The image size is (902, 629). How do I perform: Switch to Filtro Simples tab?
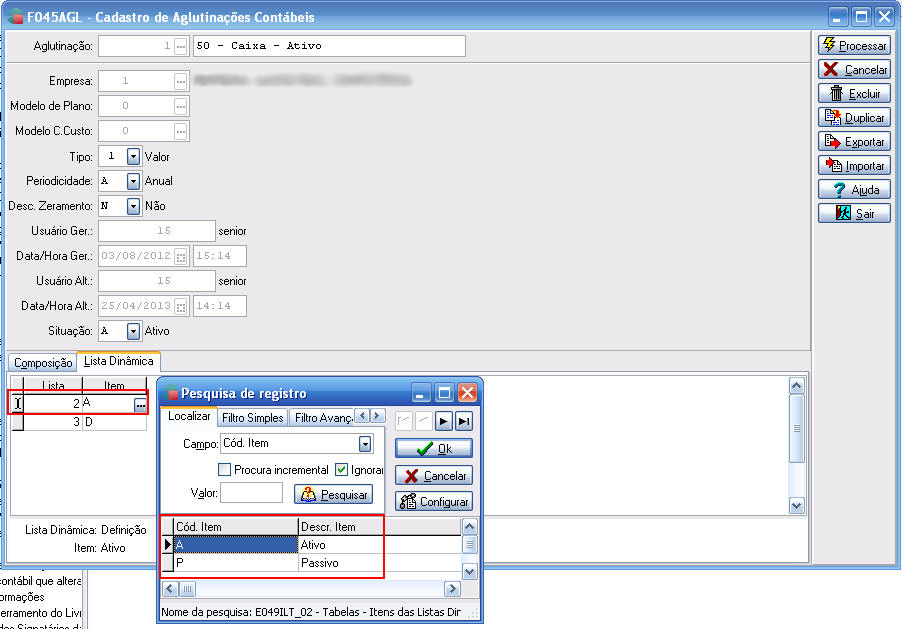pos(253,418)
